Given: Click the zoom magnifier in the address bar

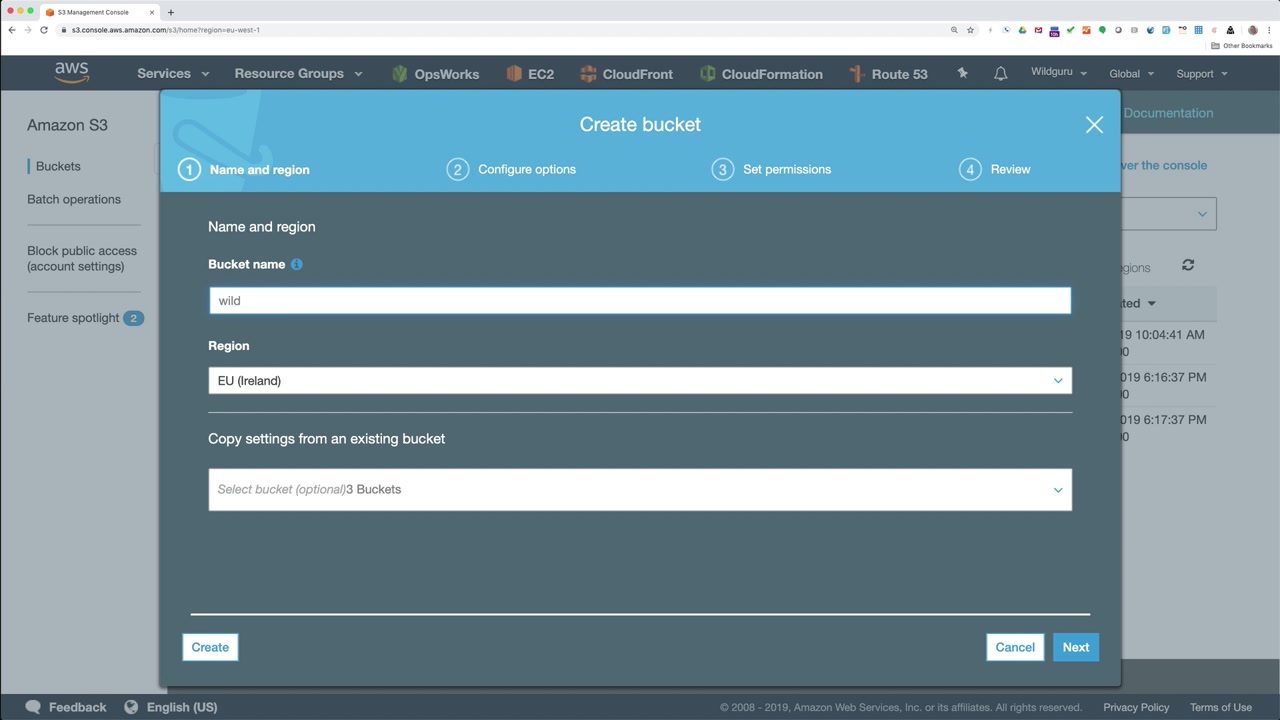Looking at the screenshot, I should coord(954,30).
